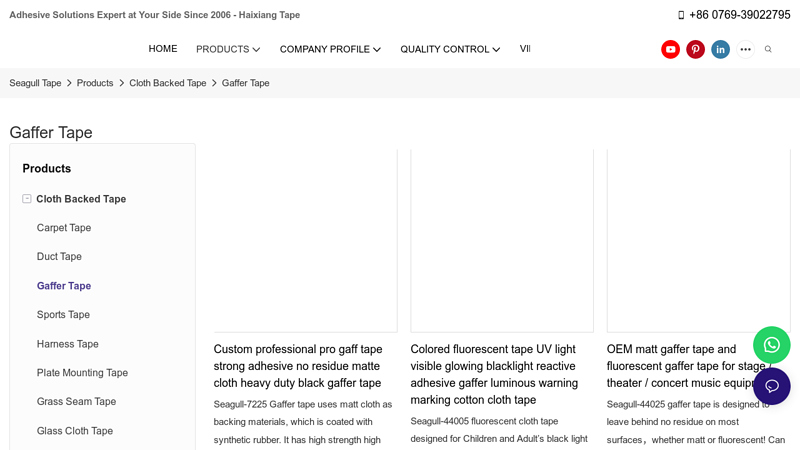The width and height of the screenshot is (800, 450).
Task: Open Products breadcrumb link
Action: point(95,83)
